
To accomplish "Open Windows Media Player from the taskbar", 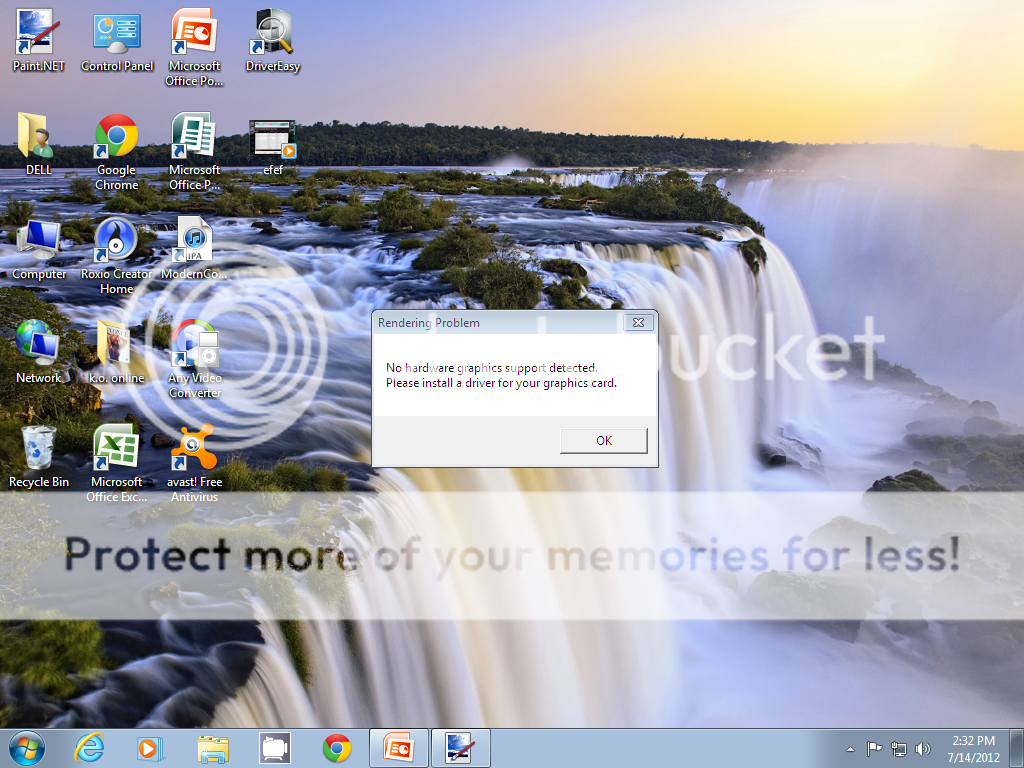I will click(x=150, y=747).
